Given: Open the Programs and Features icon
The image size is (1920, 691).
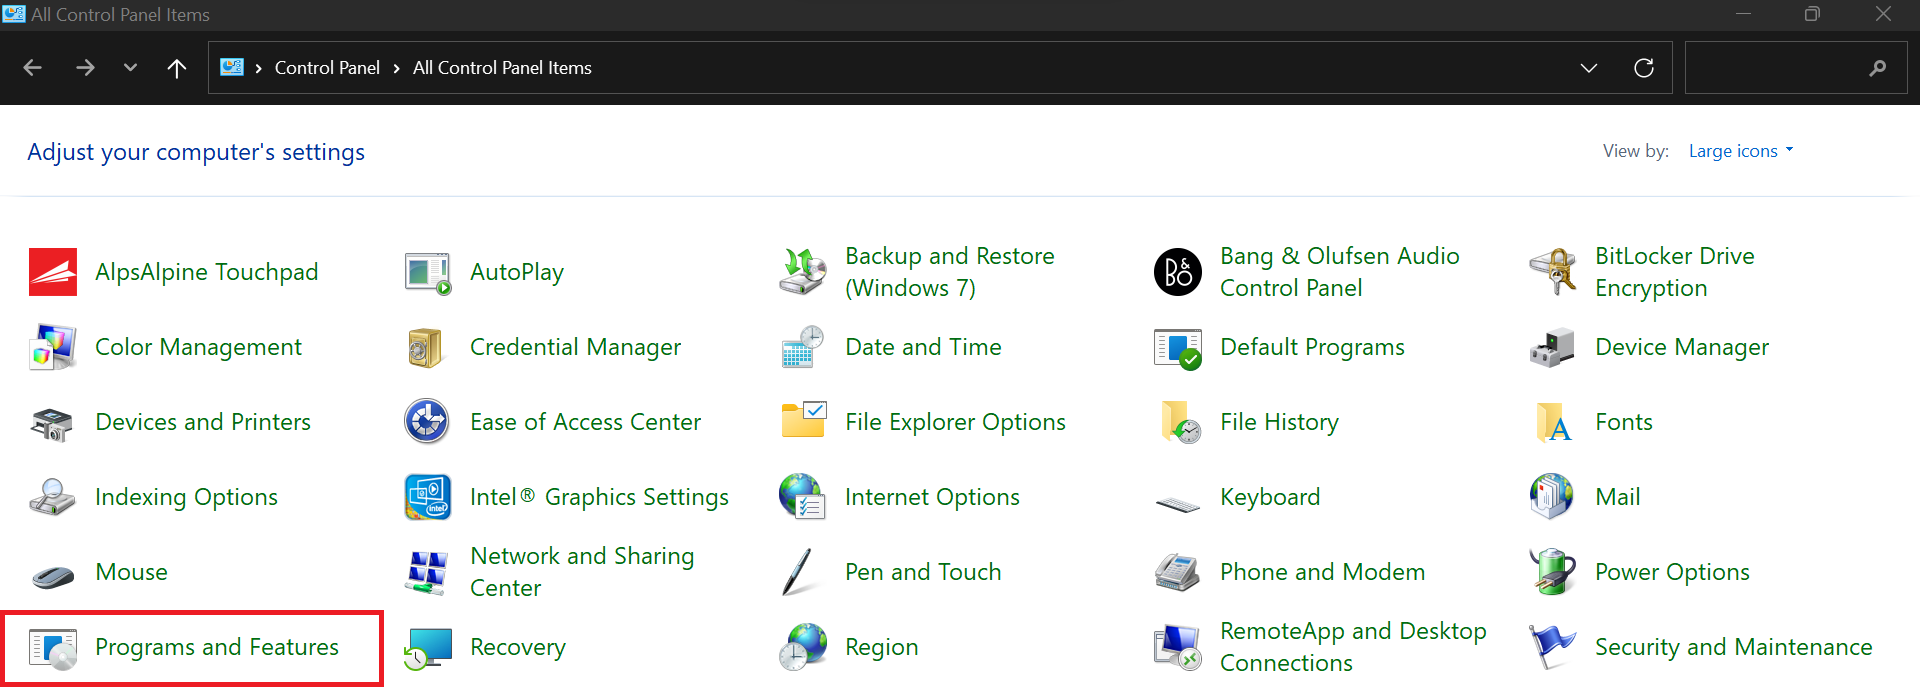Looking at the screenshot, I should click(x=53, y=648).
